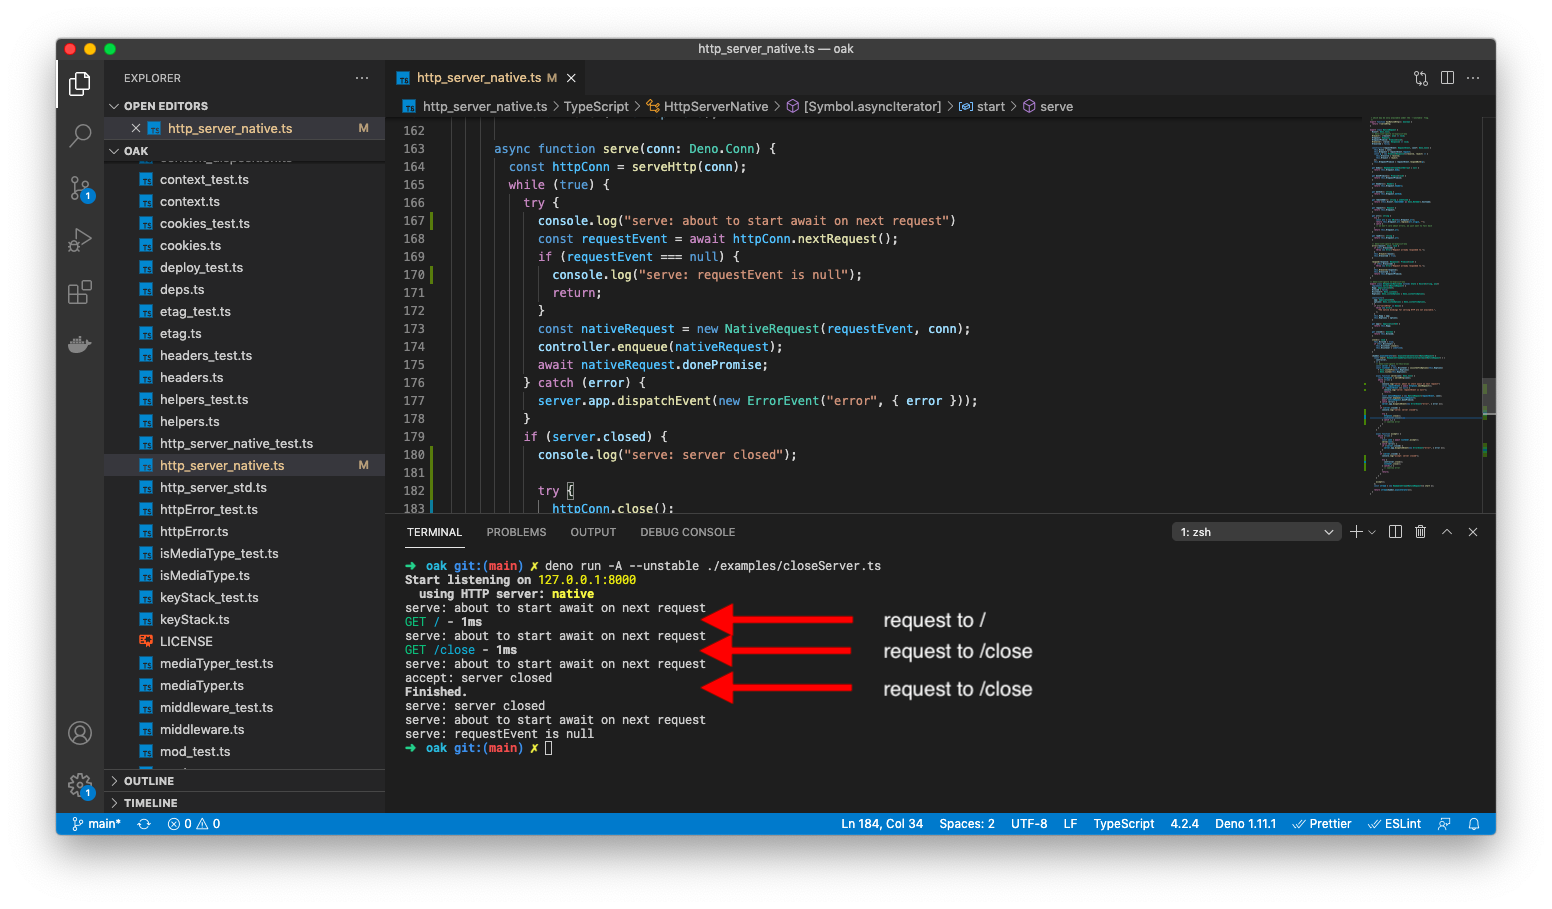Image resolution: width=1552 pixels, height=909 pixels.
Task: Toggle panel maximize with the chevron
Action: [x=1447, y=531]
